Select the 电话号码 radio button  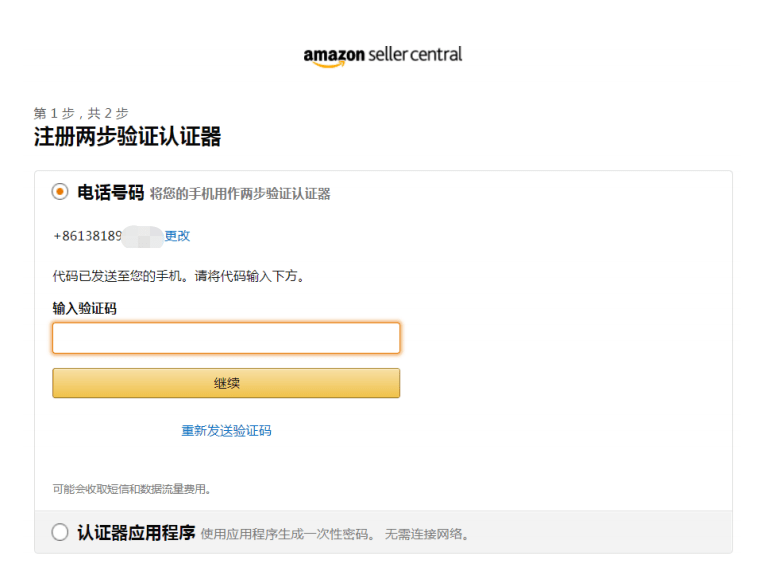[x=60, y=192]
